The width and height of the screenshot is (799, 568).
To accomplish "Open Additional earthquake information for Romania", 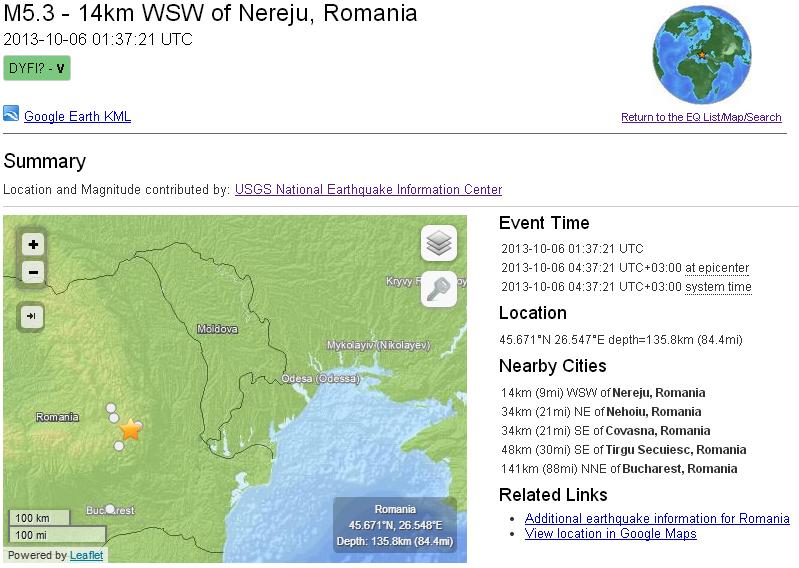I will pos(657,518).
